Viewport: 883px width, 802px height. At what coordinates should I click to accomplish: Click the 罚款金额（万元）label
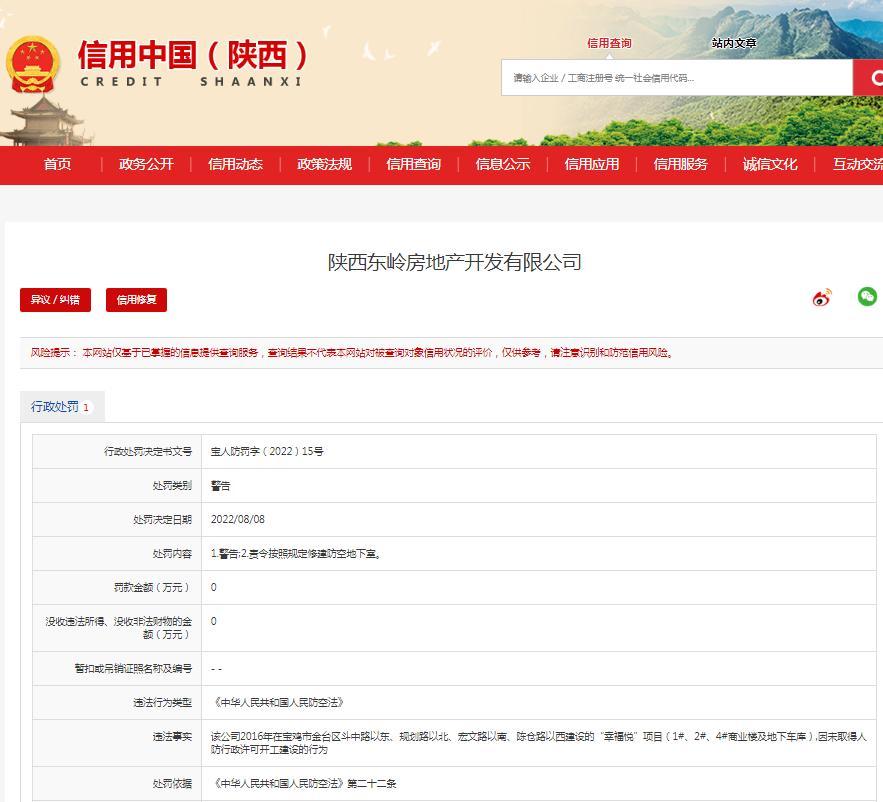point(152,587)
